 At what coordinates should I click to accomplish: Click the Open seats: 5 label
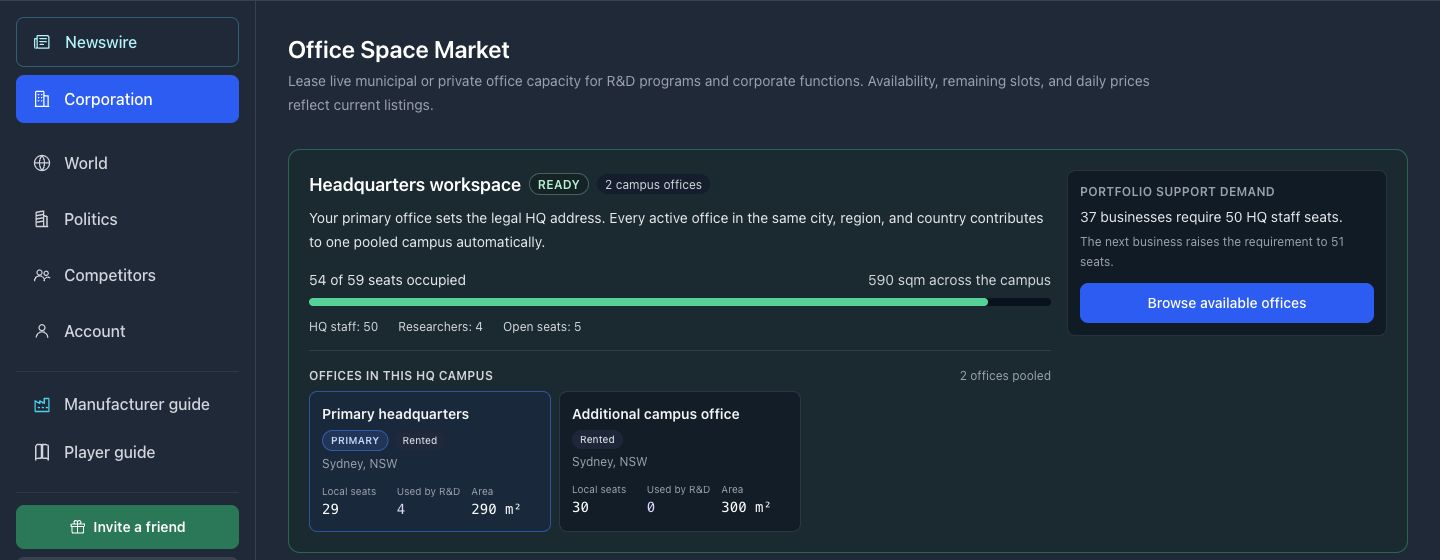click(x=542, y=327)
